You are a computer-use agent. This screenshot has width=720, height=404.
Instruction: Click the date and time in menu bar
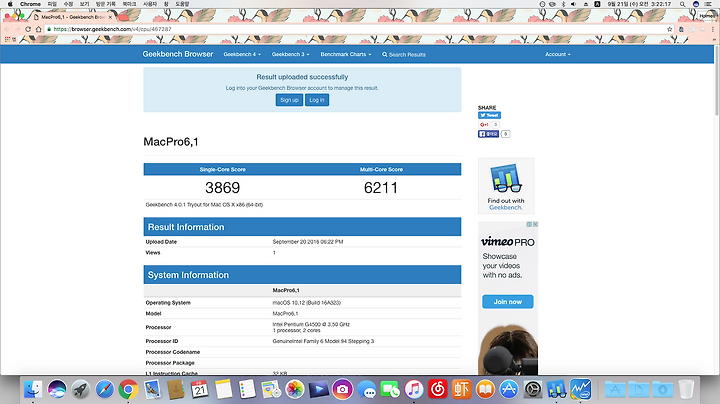[639, 4]
